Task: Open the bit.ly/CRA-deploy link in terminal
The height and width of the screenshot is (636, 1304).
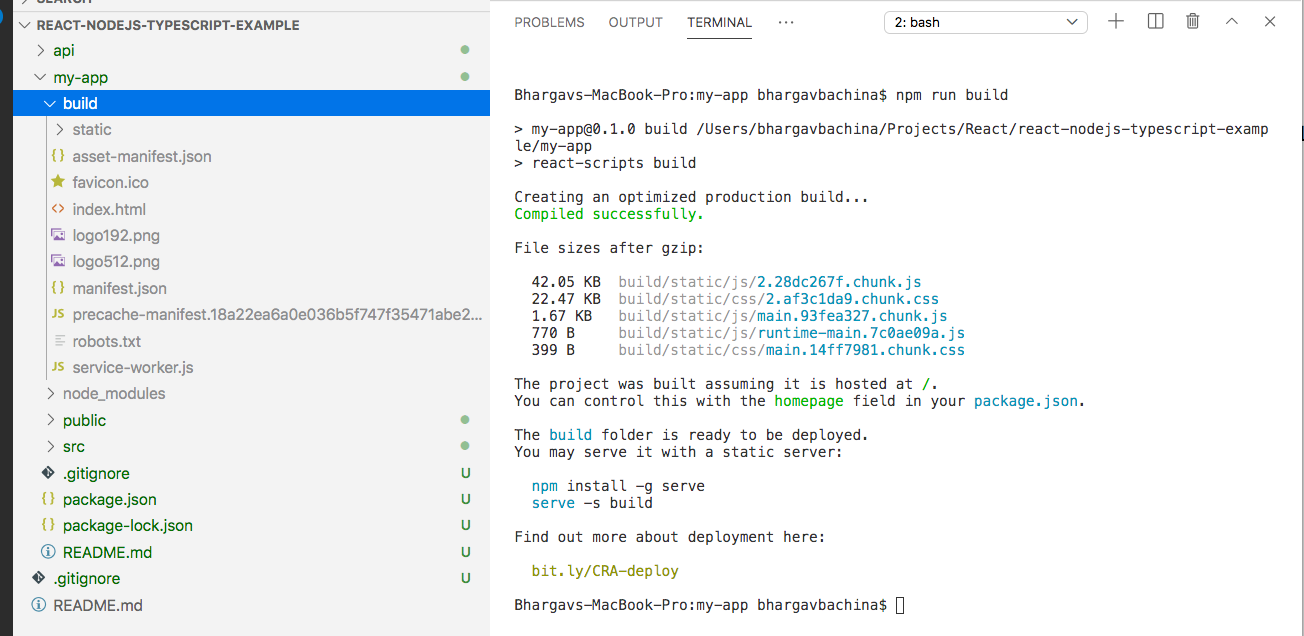Action: tap(605, 571)
